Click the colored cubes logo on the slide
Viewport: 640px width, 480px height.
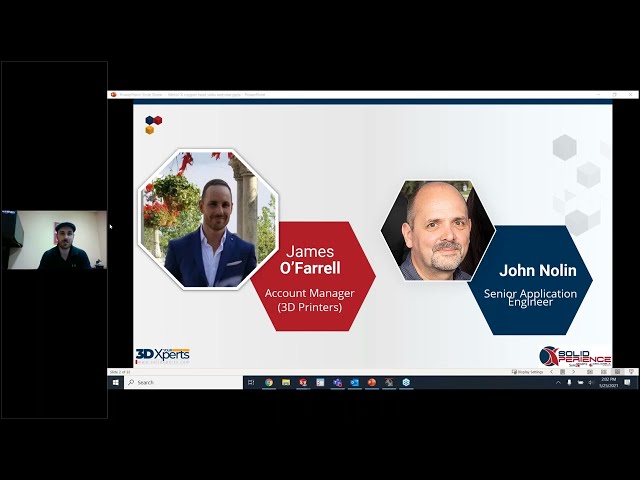pyautogui.click(x=153, y=125)
